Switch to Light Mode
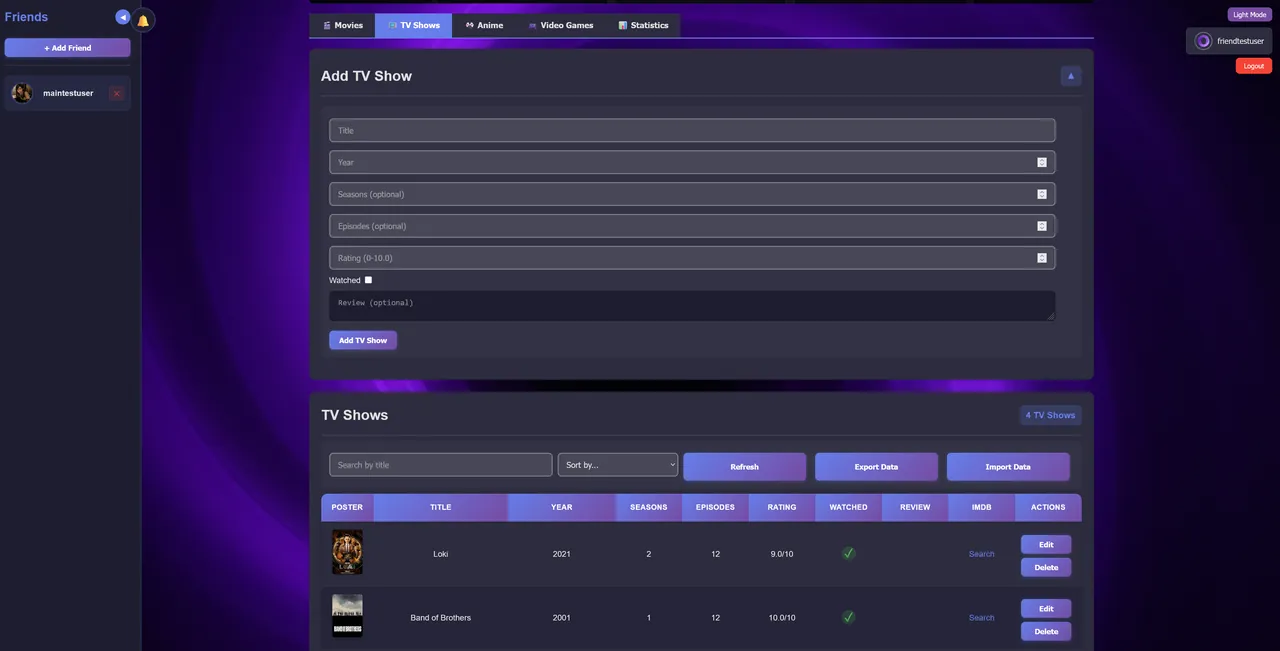This screenshot has height=651, width=1280. pos(1249,15)
